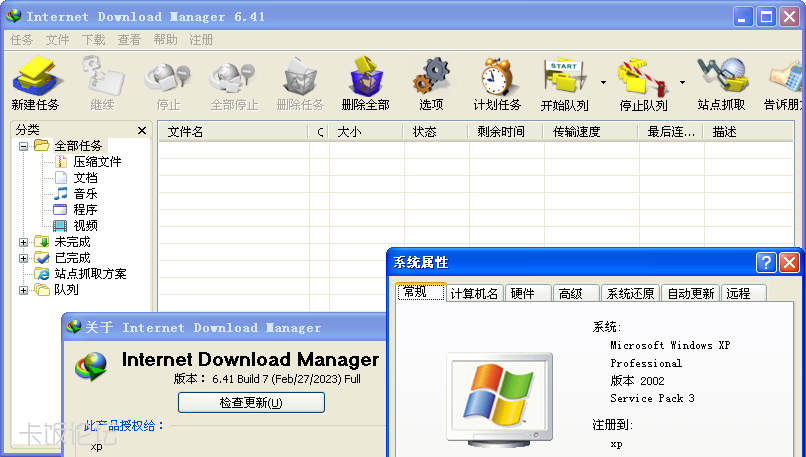Open the 帮助 menu

click(x=165, y=40)
